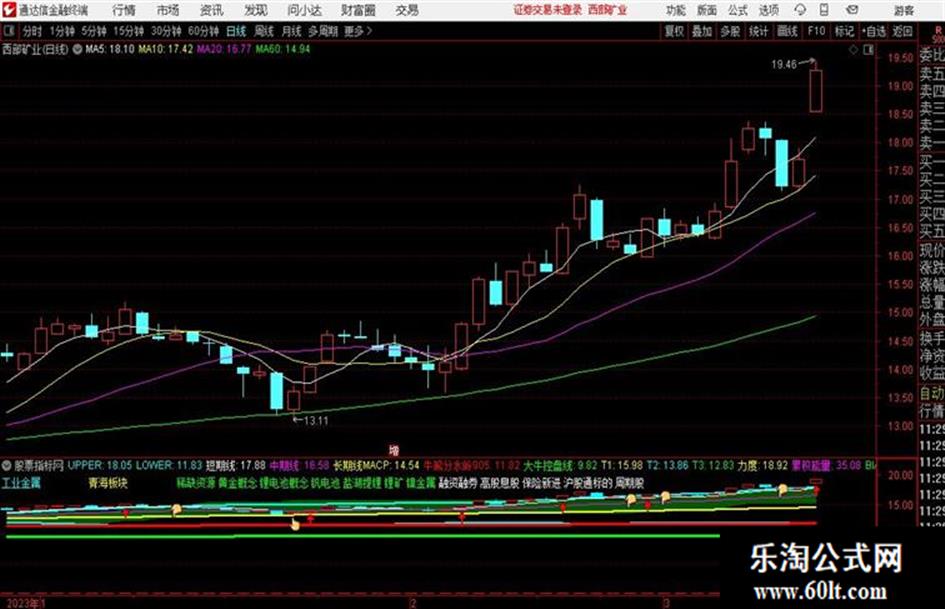Click the 13.11 low price label
This screenshot has width=945, height=609.
pos(316,421)
